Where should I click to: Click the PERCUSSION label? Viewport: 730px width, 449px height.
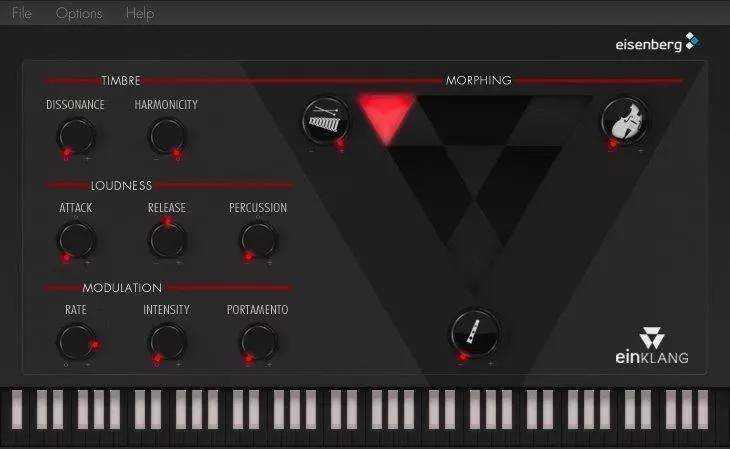pyautogui.click(x=258, y=208)
